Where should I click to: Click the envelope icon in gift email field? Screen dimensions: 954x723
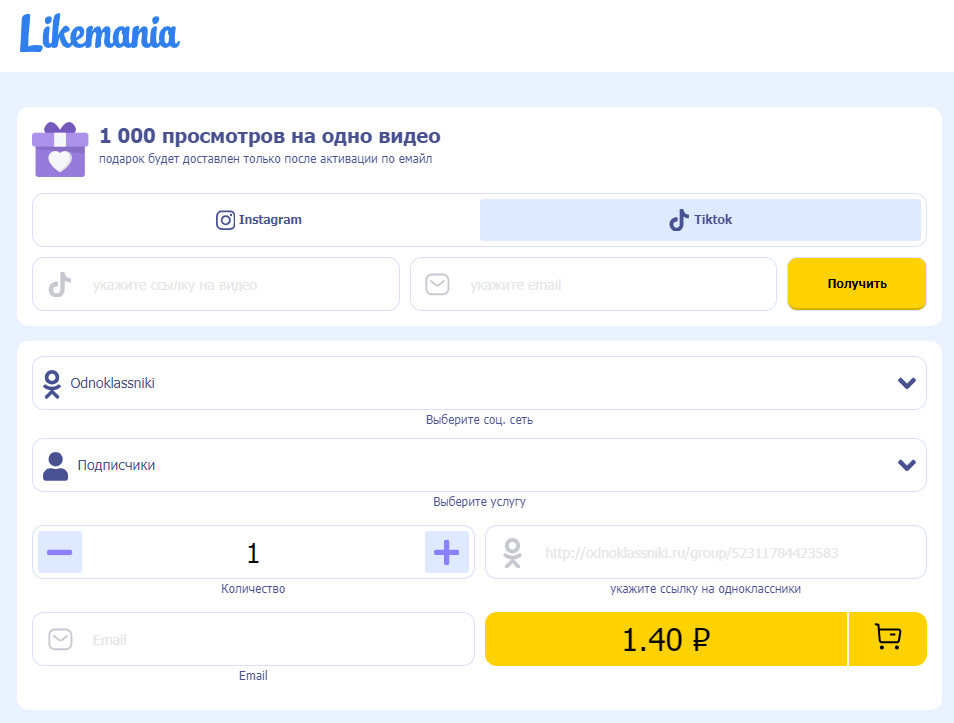437,284
